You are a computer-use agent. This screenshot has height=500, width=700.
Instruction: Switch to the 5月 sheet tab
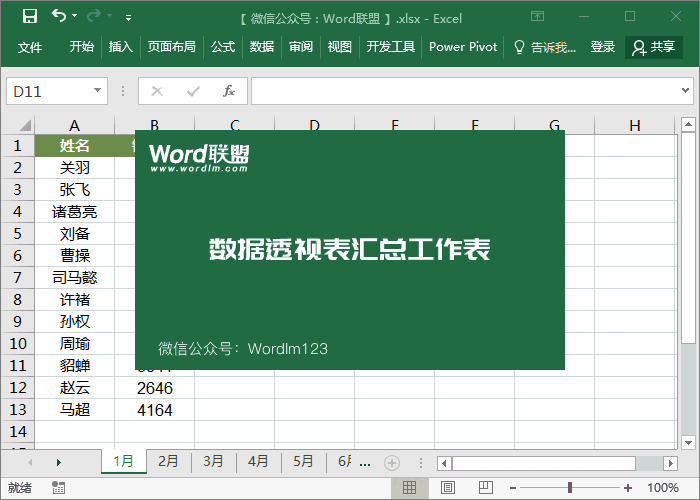click(x=303, y=461)
